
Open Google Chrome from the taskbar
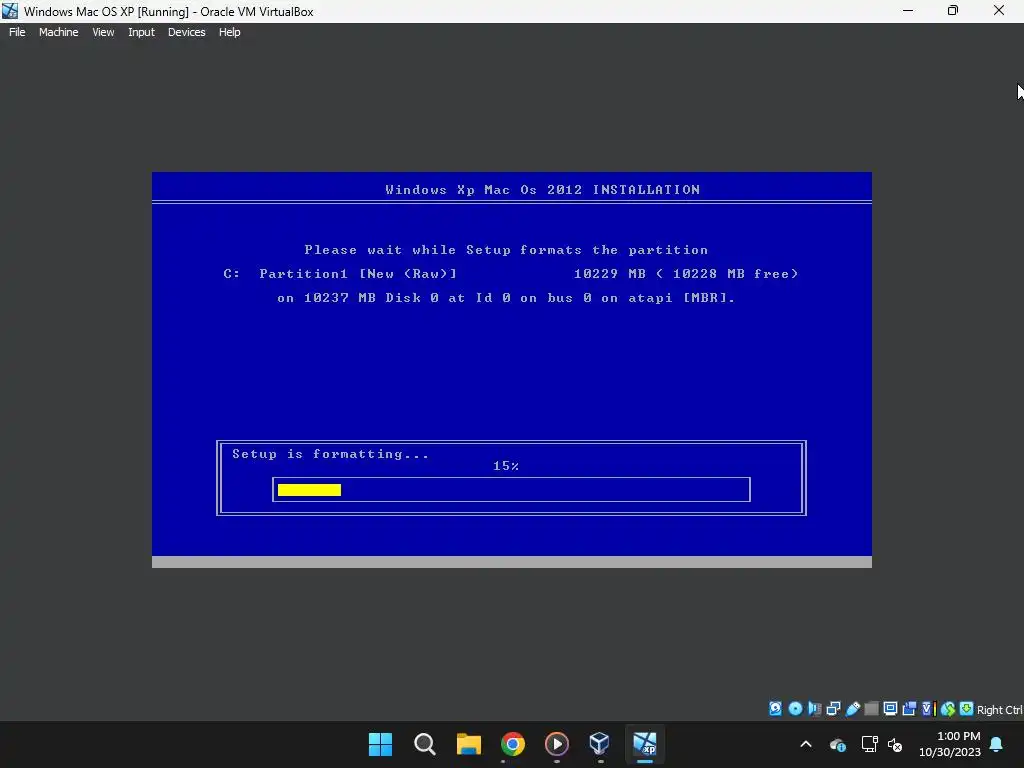pyautogui.click(x=513, y=744)
